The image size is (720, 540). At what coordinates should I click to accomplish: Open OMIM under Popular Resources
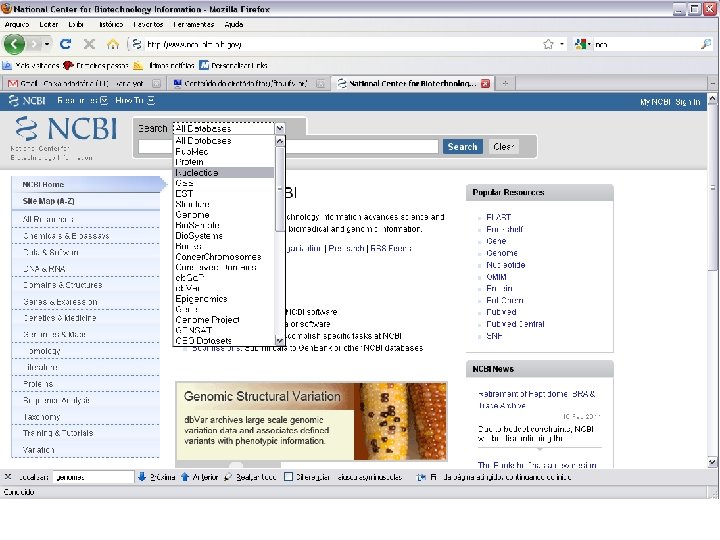click(496, 277)
